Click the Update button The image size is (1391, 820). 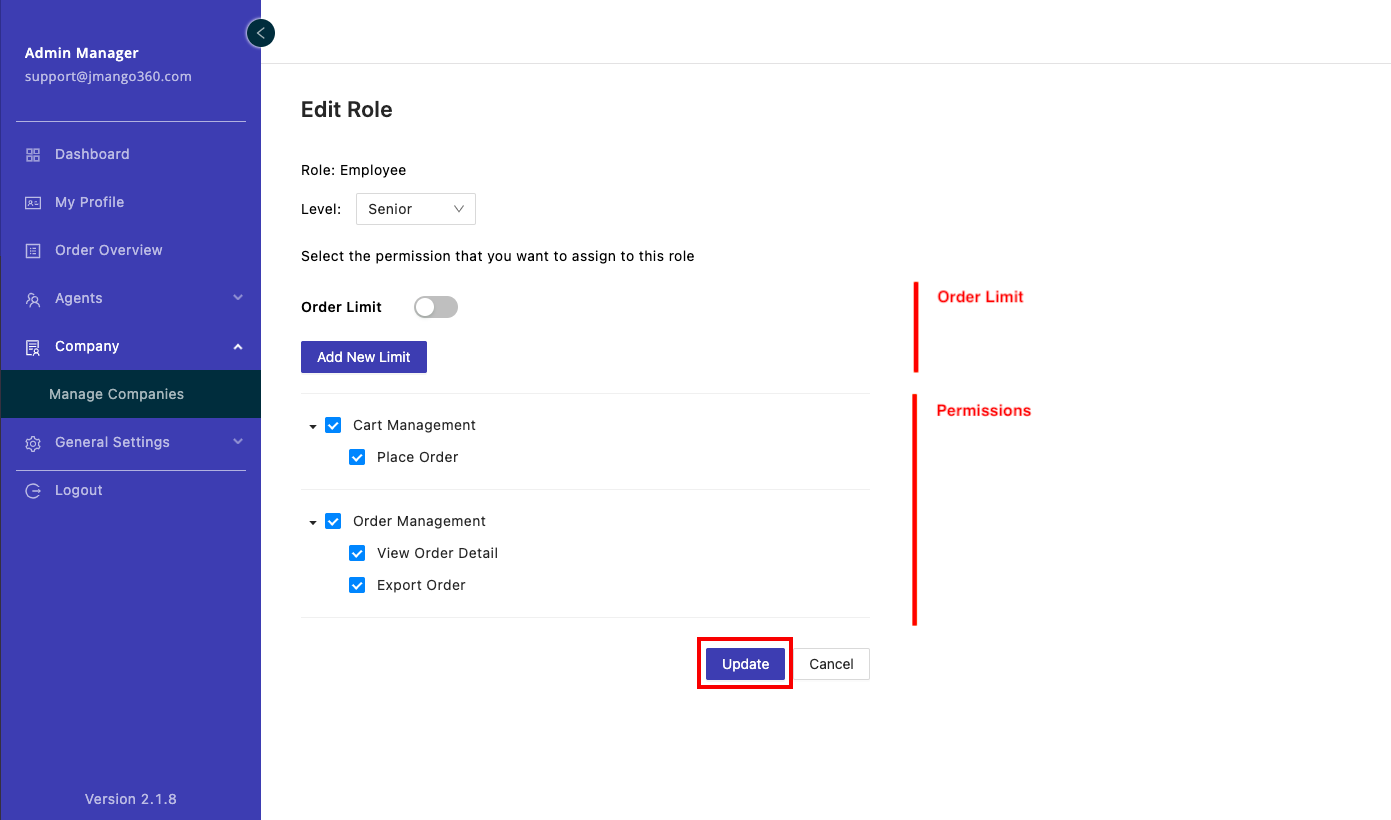tap(745, 664)
